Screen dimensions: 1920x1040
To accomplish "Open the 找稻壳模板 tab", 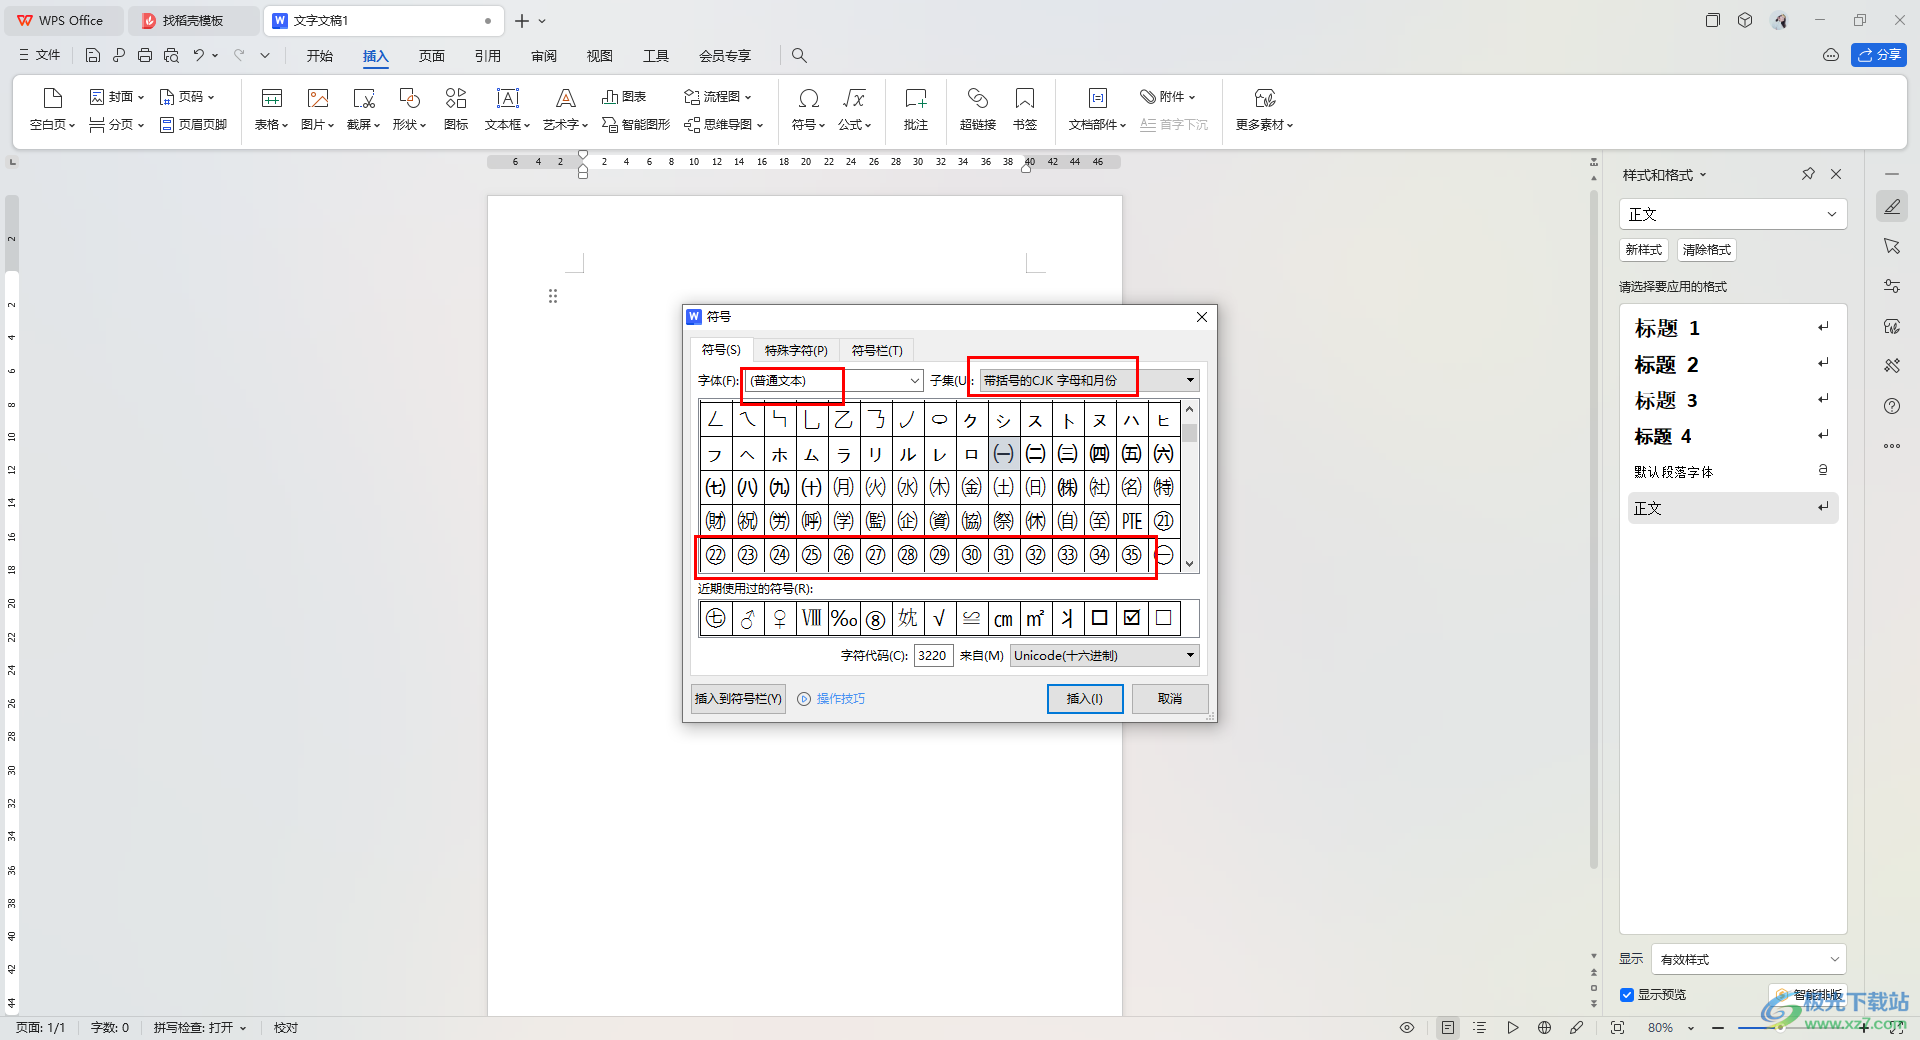I will coord(192,20).
